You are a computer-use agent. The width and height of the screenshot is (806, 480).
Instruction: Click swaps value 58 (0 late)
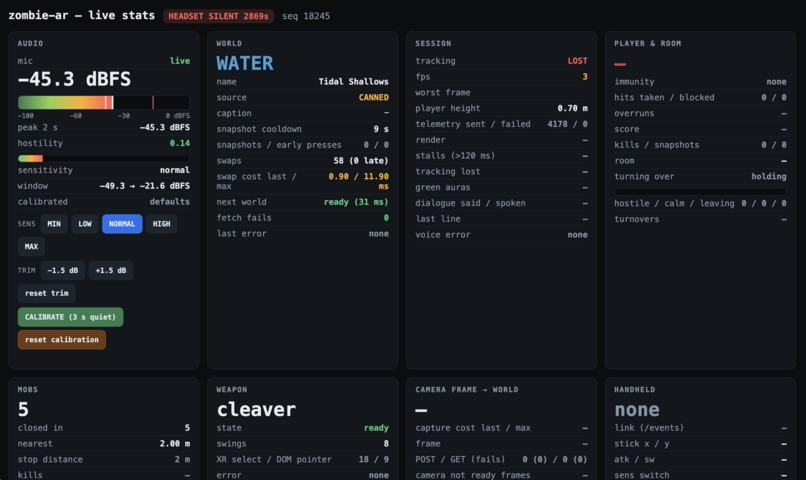click(x=361, y=161)
